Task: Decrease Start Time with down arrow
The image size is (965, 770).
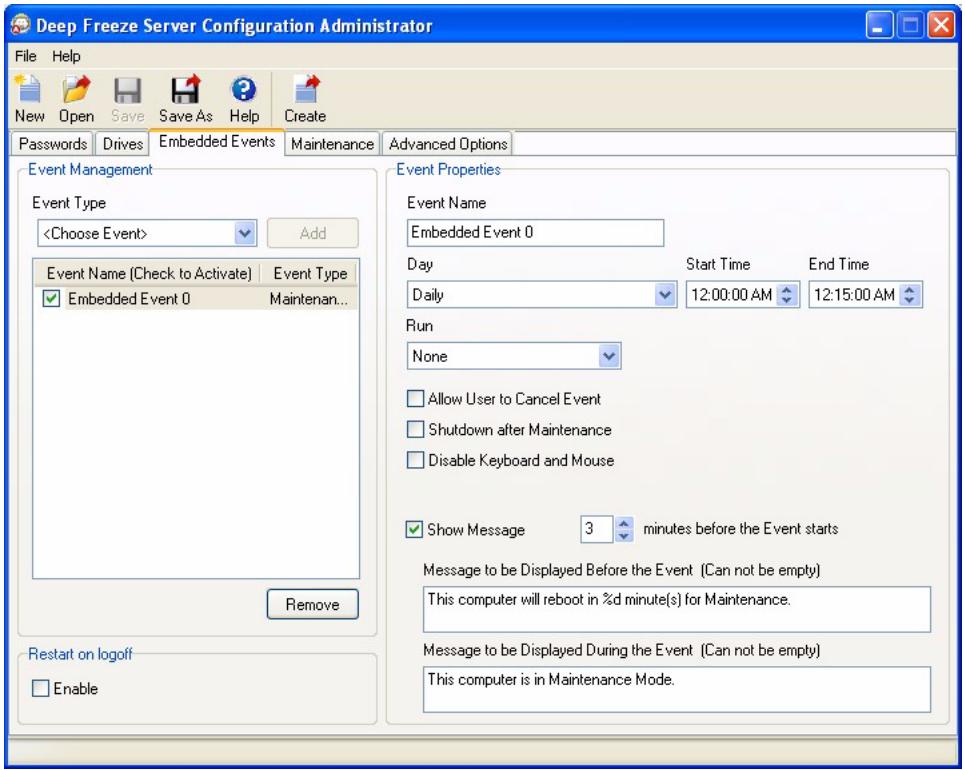Action: [787, 300]
